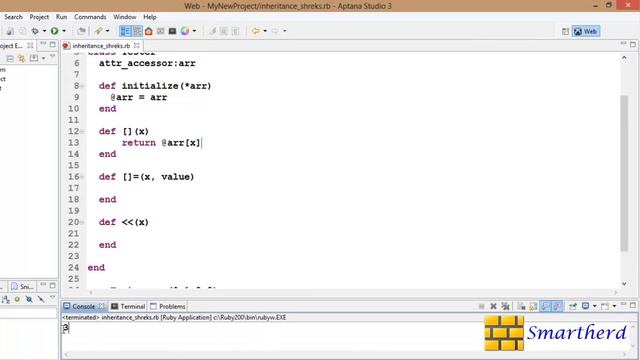
Task: Open the Window menu
Action: point(124,17)
